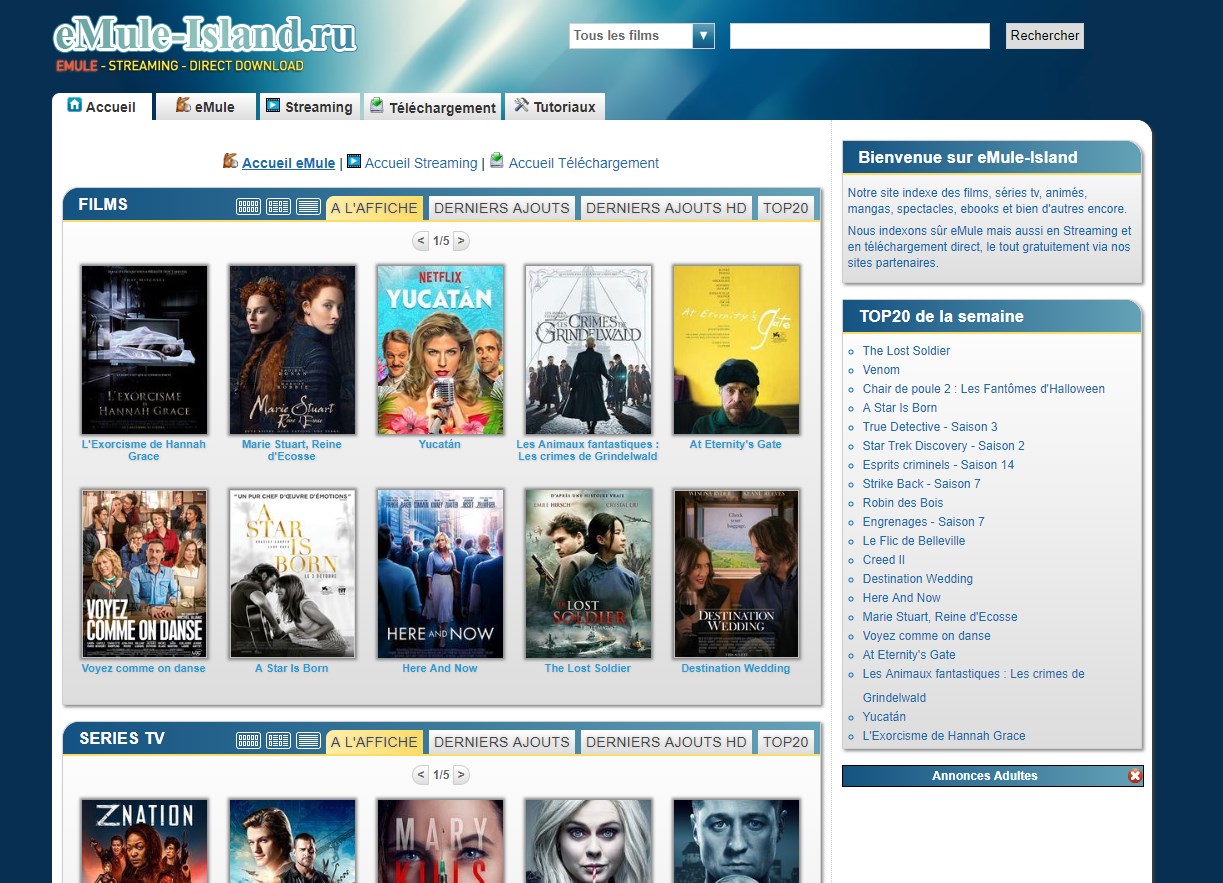Open the 'Tous les films' category dropdown
Image resolution: width=1223 pixels, height=883 pixels.
pos(642,36)
